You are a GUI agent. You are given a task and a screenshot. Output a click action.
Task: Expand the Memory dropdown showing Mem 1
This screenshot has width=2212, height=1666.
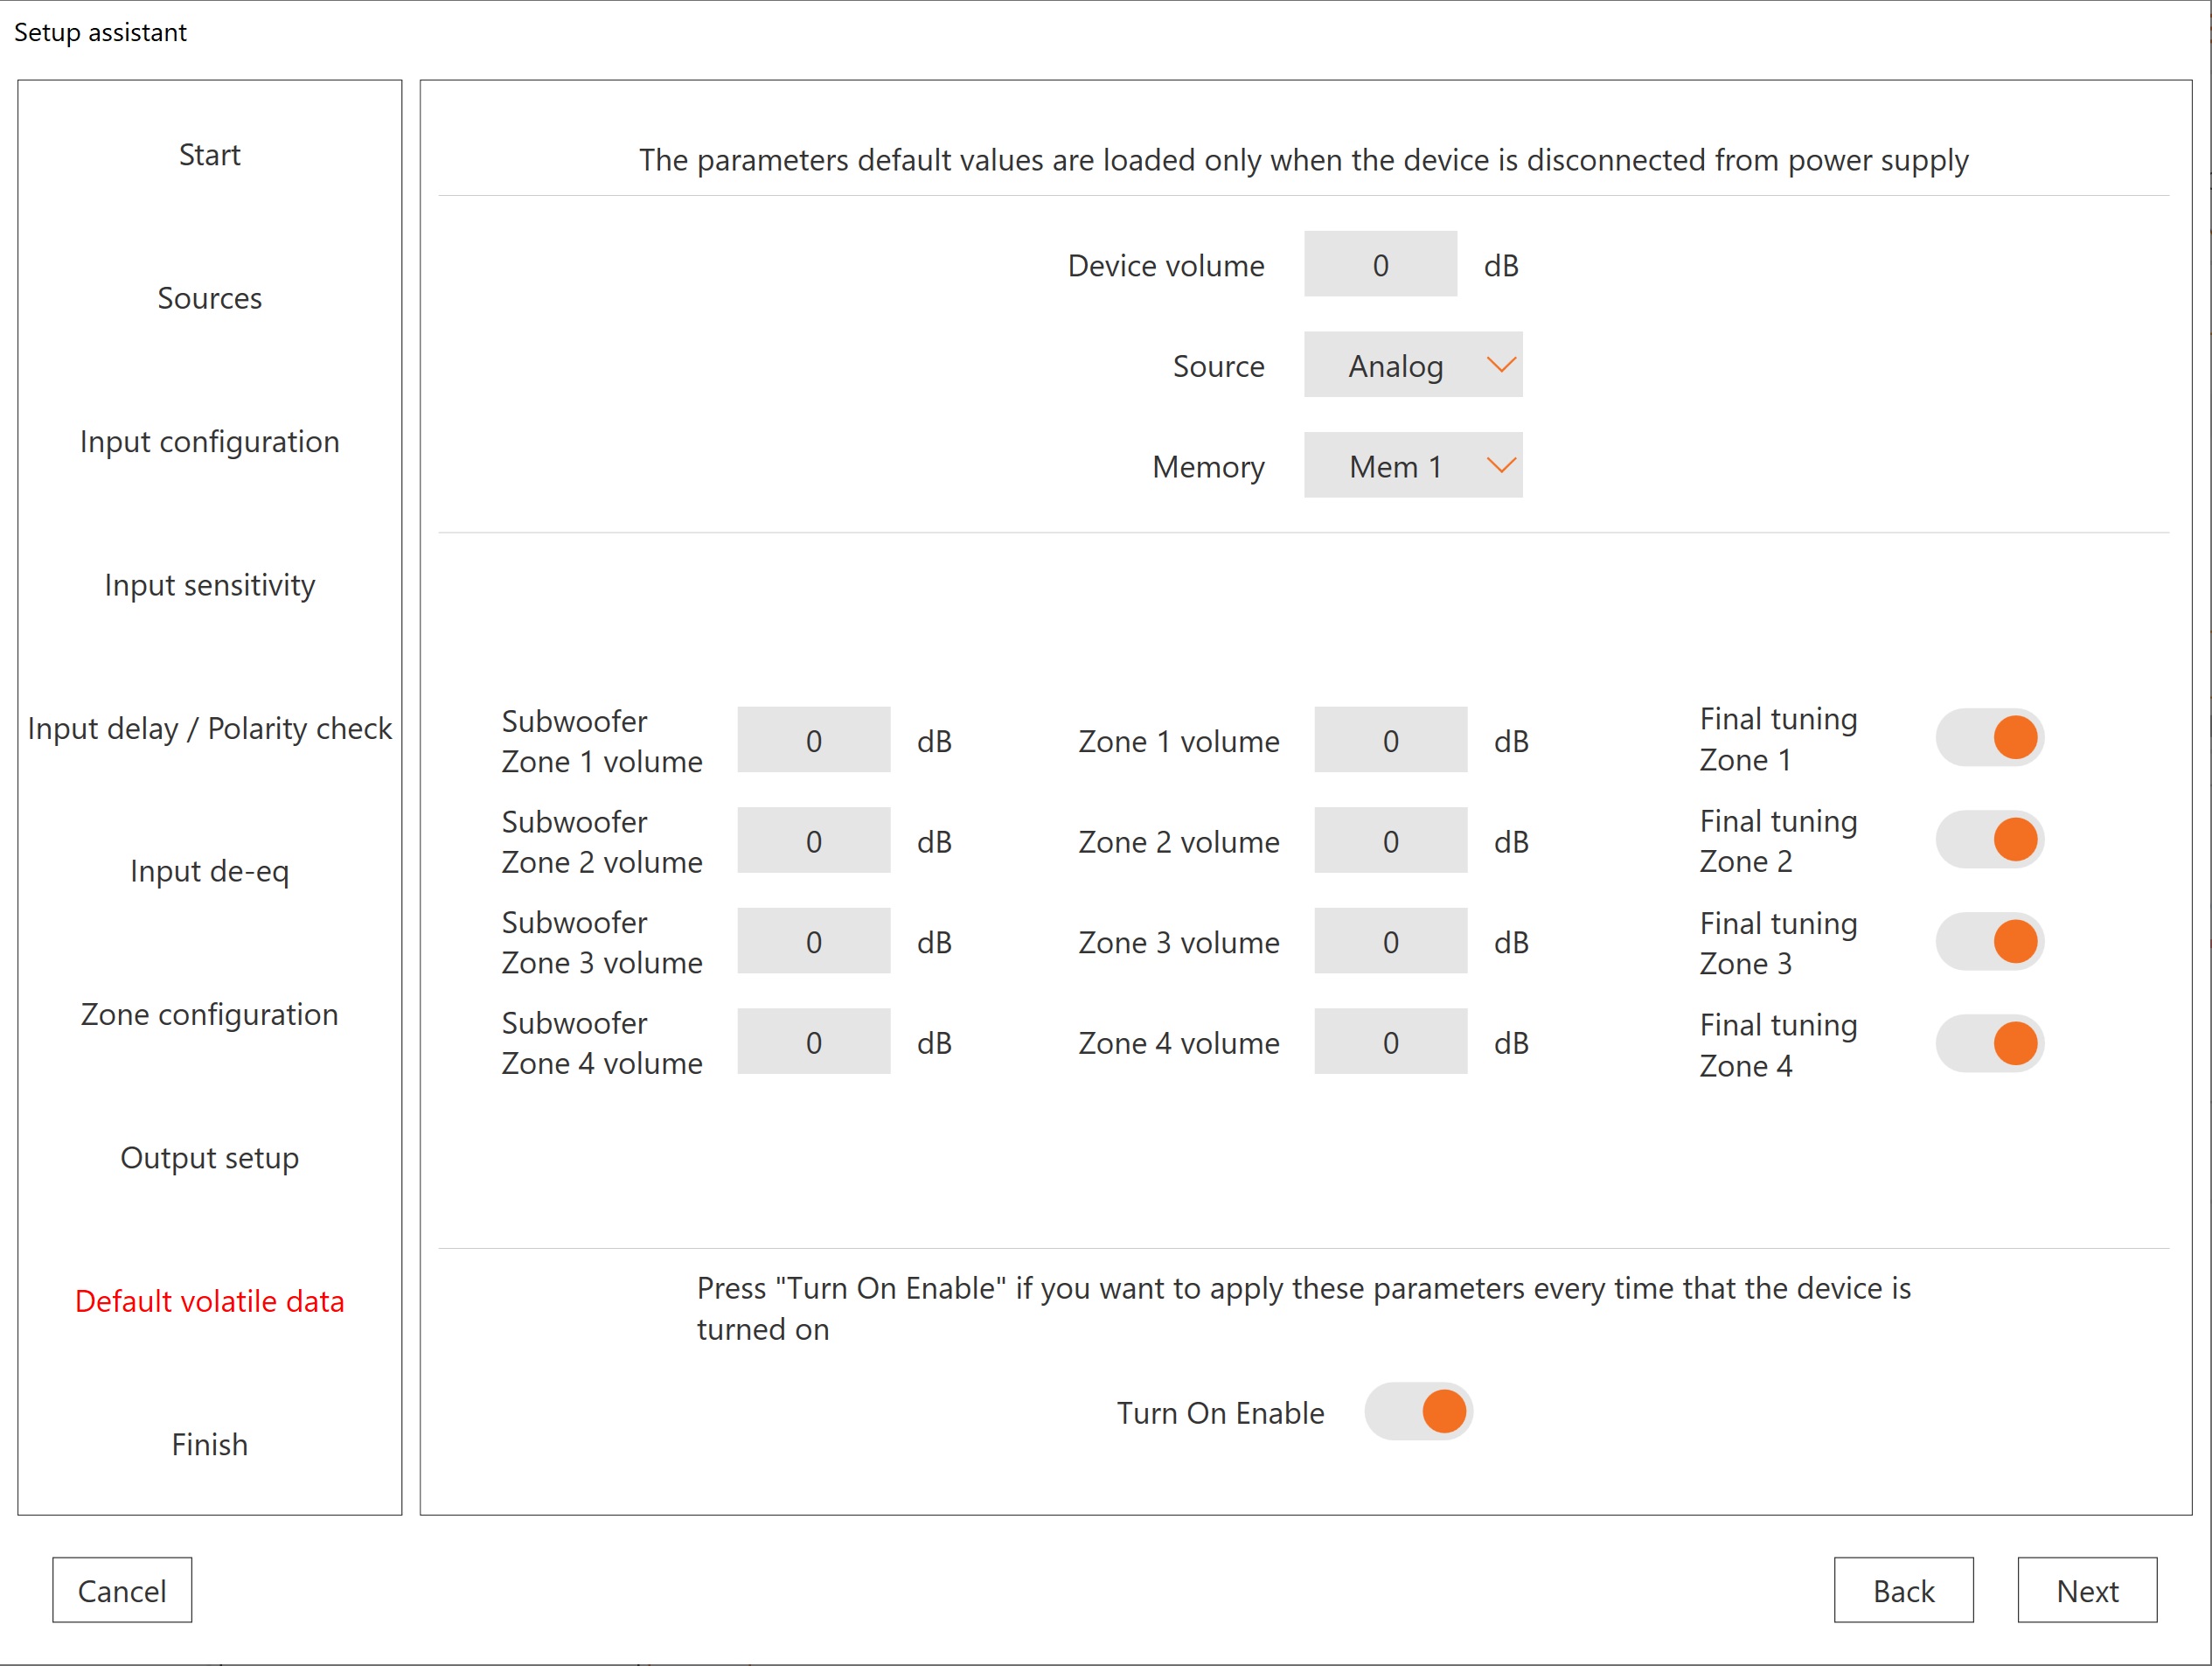[1412, 466]
